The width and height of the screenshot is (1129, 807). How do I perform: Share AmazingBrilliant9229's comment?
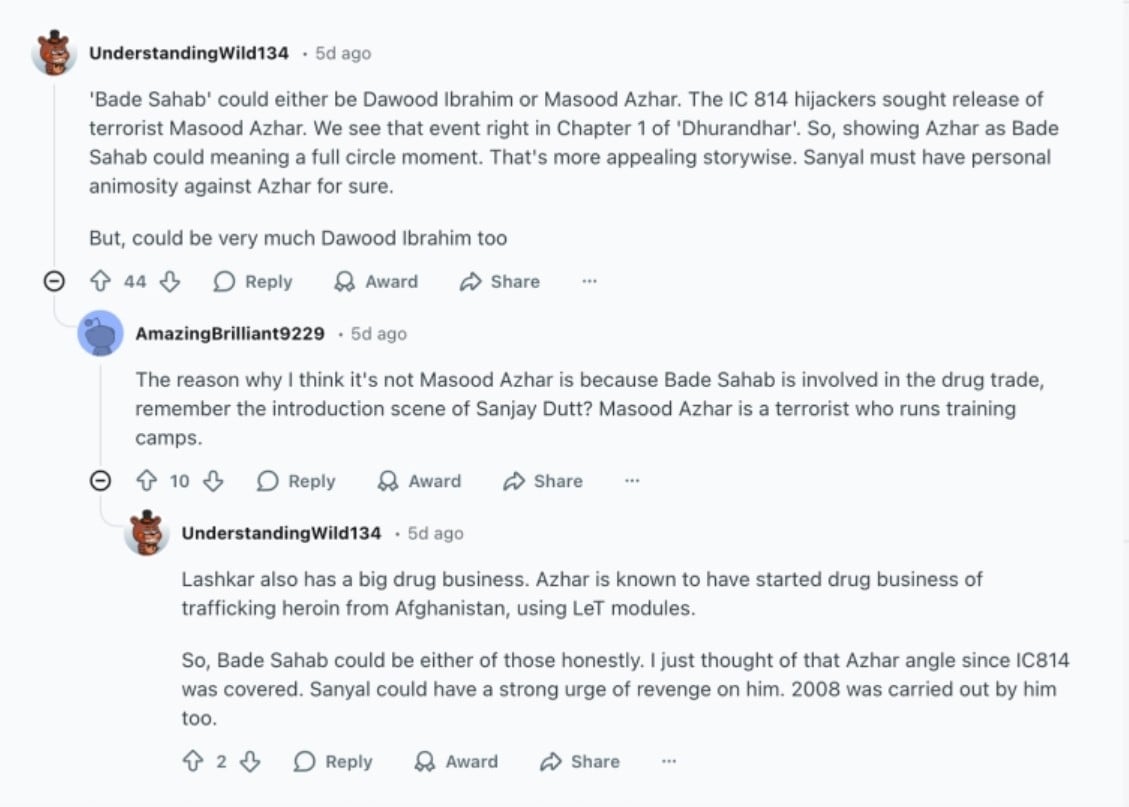[x=541, y=481]
